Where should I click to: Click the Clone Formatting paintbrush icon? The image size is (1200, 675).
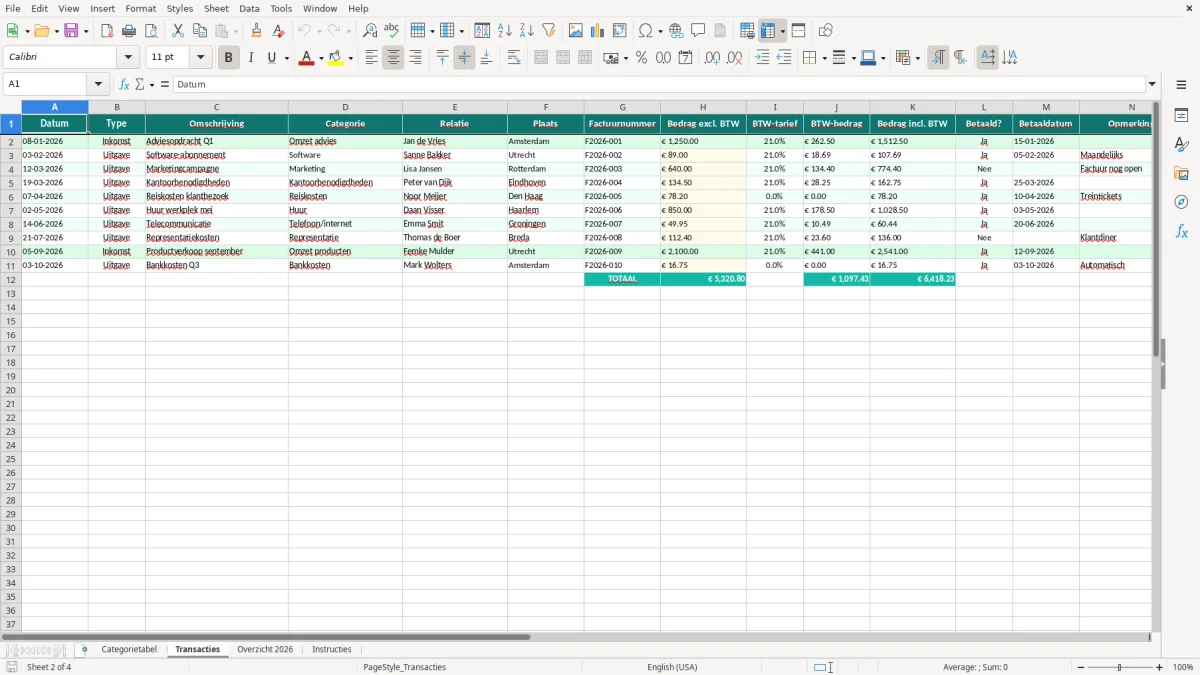[x=257, y=31]
